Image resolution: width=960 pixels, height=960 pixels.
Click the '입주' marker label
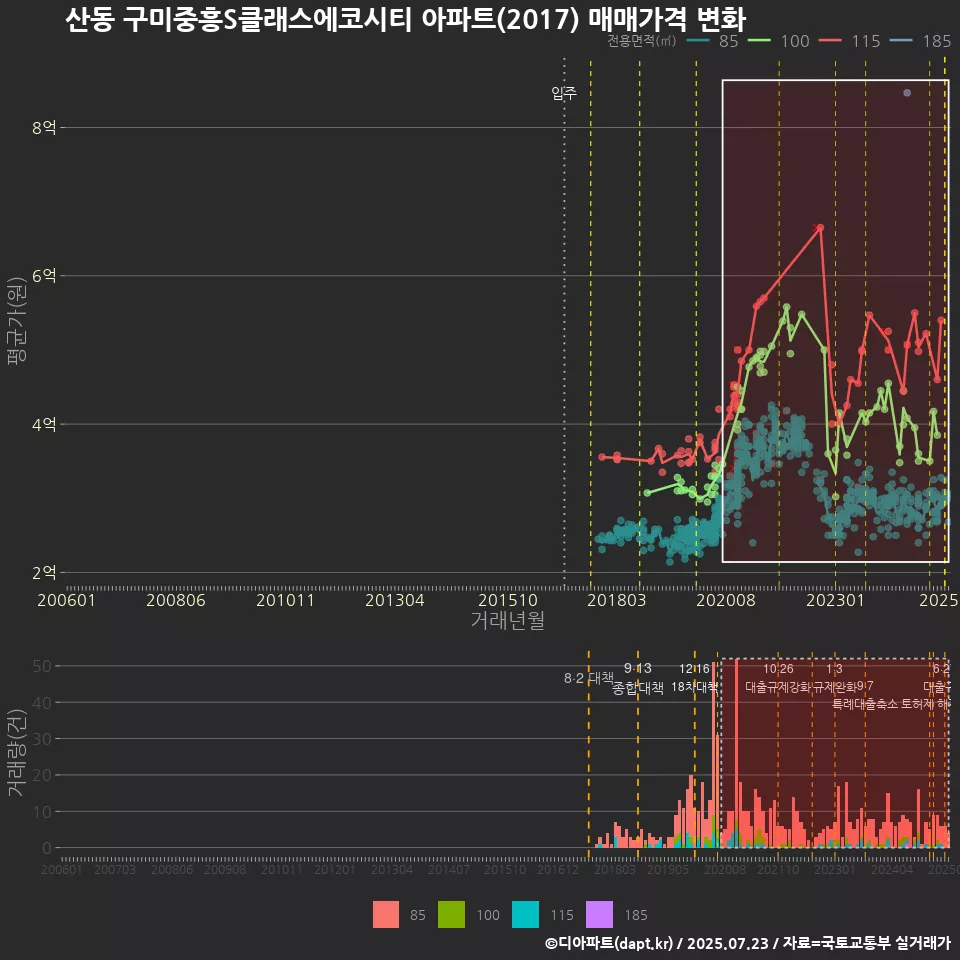pyautogui.click(x=564, y=93)
